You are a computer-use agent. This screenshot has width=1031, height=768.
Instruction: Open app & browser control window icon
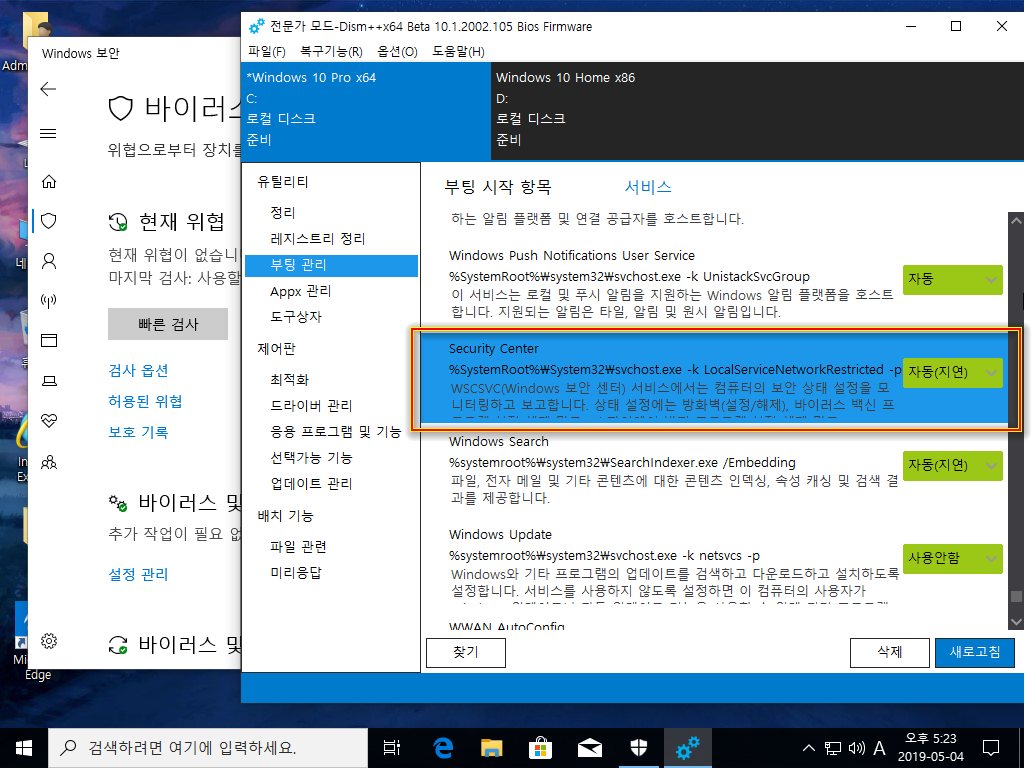(x=49, y=341)
